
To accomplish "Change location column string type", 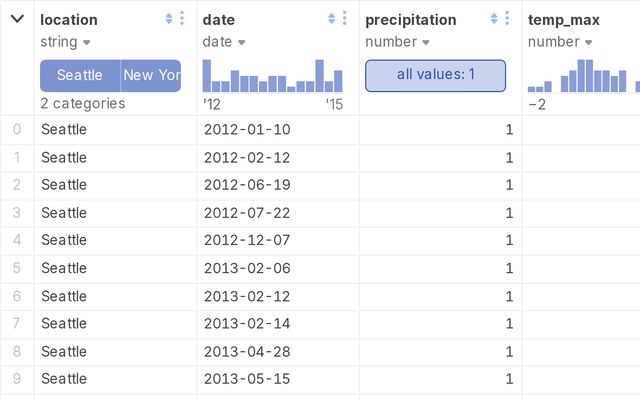I will [66, 42].
